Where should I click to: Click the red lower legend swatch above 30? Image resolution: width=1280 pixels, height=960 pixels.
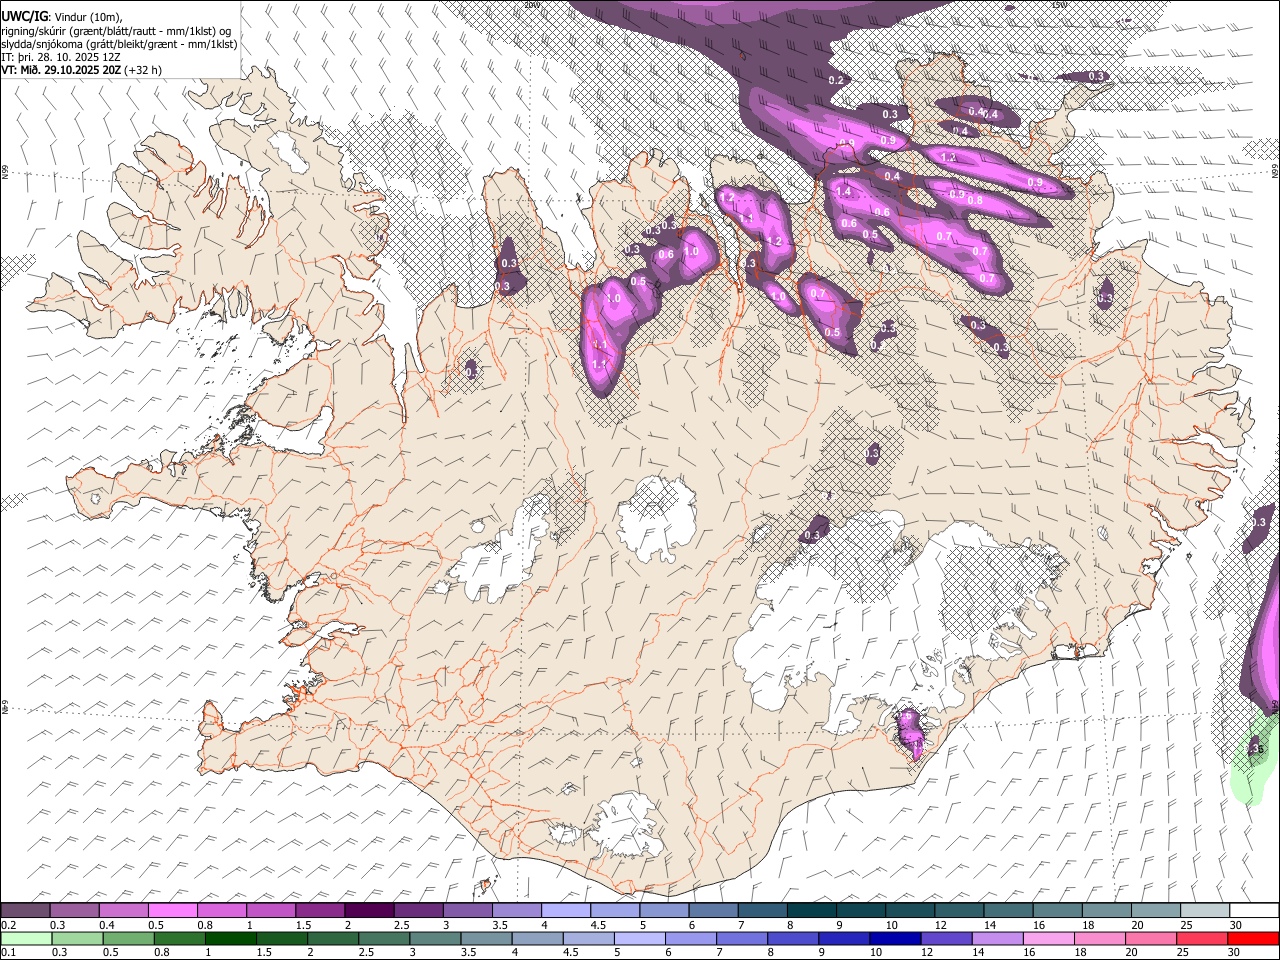pos(1253,939)
